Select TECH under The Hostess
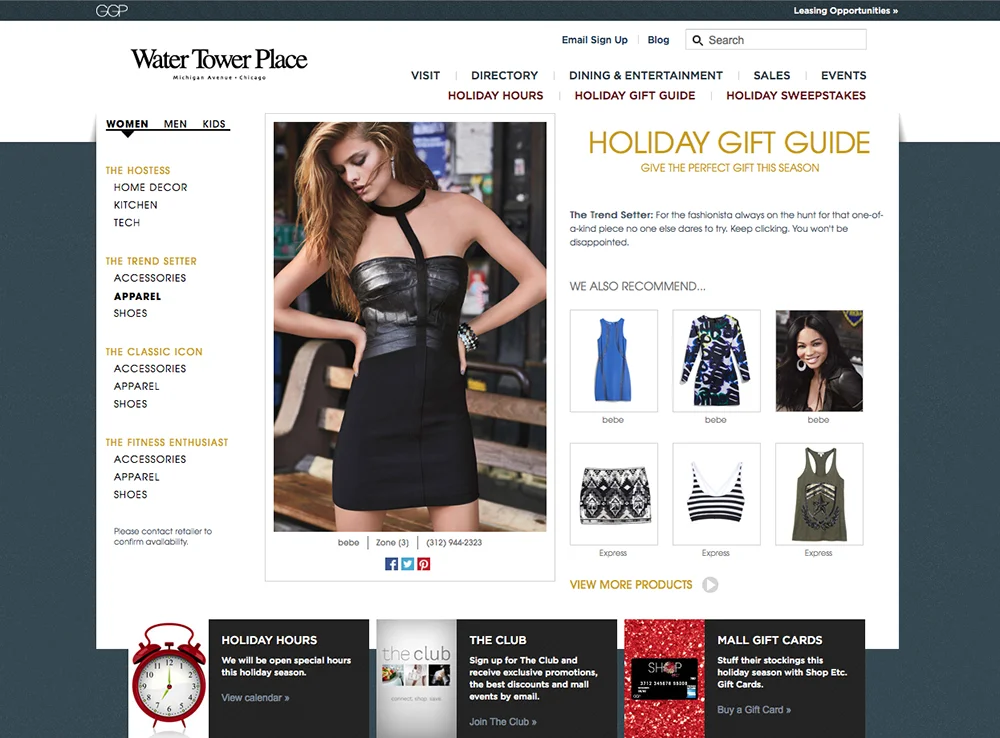This screenshot has width=1000, height=738. tap(126, 223)
